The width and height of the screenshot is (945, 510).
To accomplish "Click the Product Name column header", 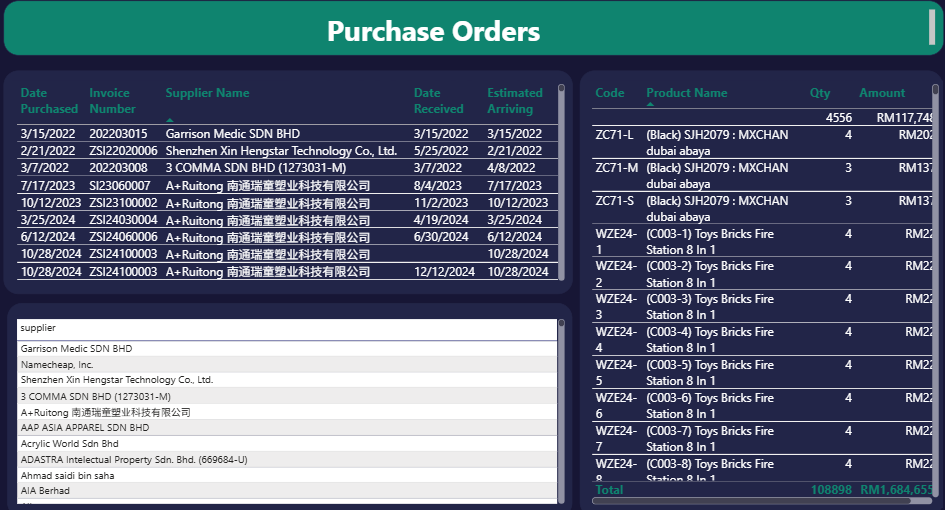I will click(x=686, y=93).
